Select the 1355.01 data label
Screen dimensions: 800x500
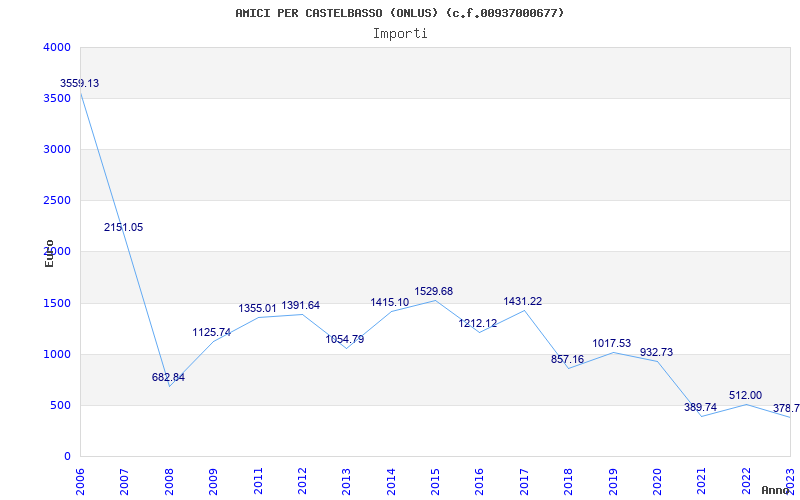coord(258,309)
